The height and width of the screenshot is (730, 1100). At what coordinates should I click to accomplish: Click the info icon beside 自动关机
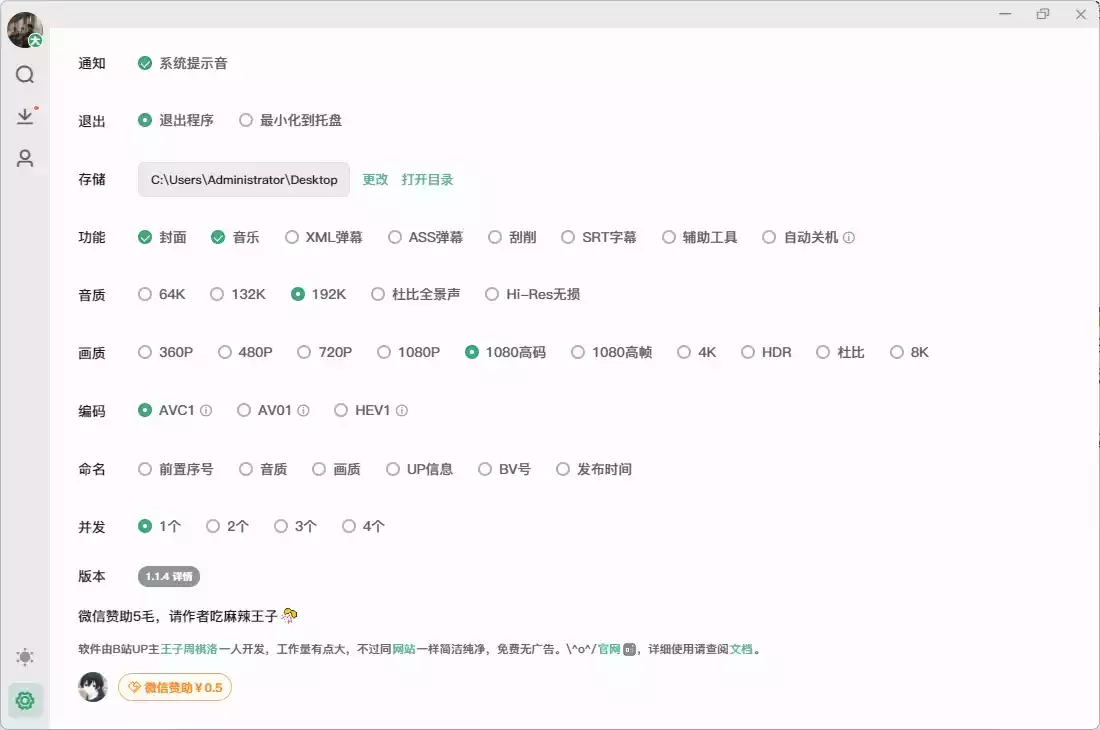point(849,236)
